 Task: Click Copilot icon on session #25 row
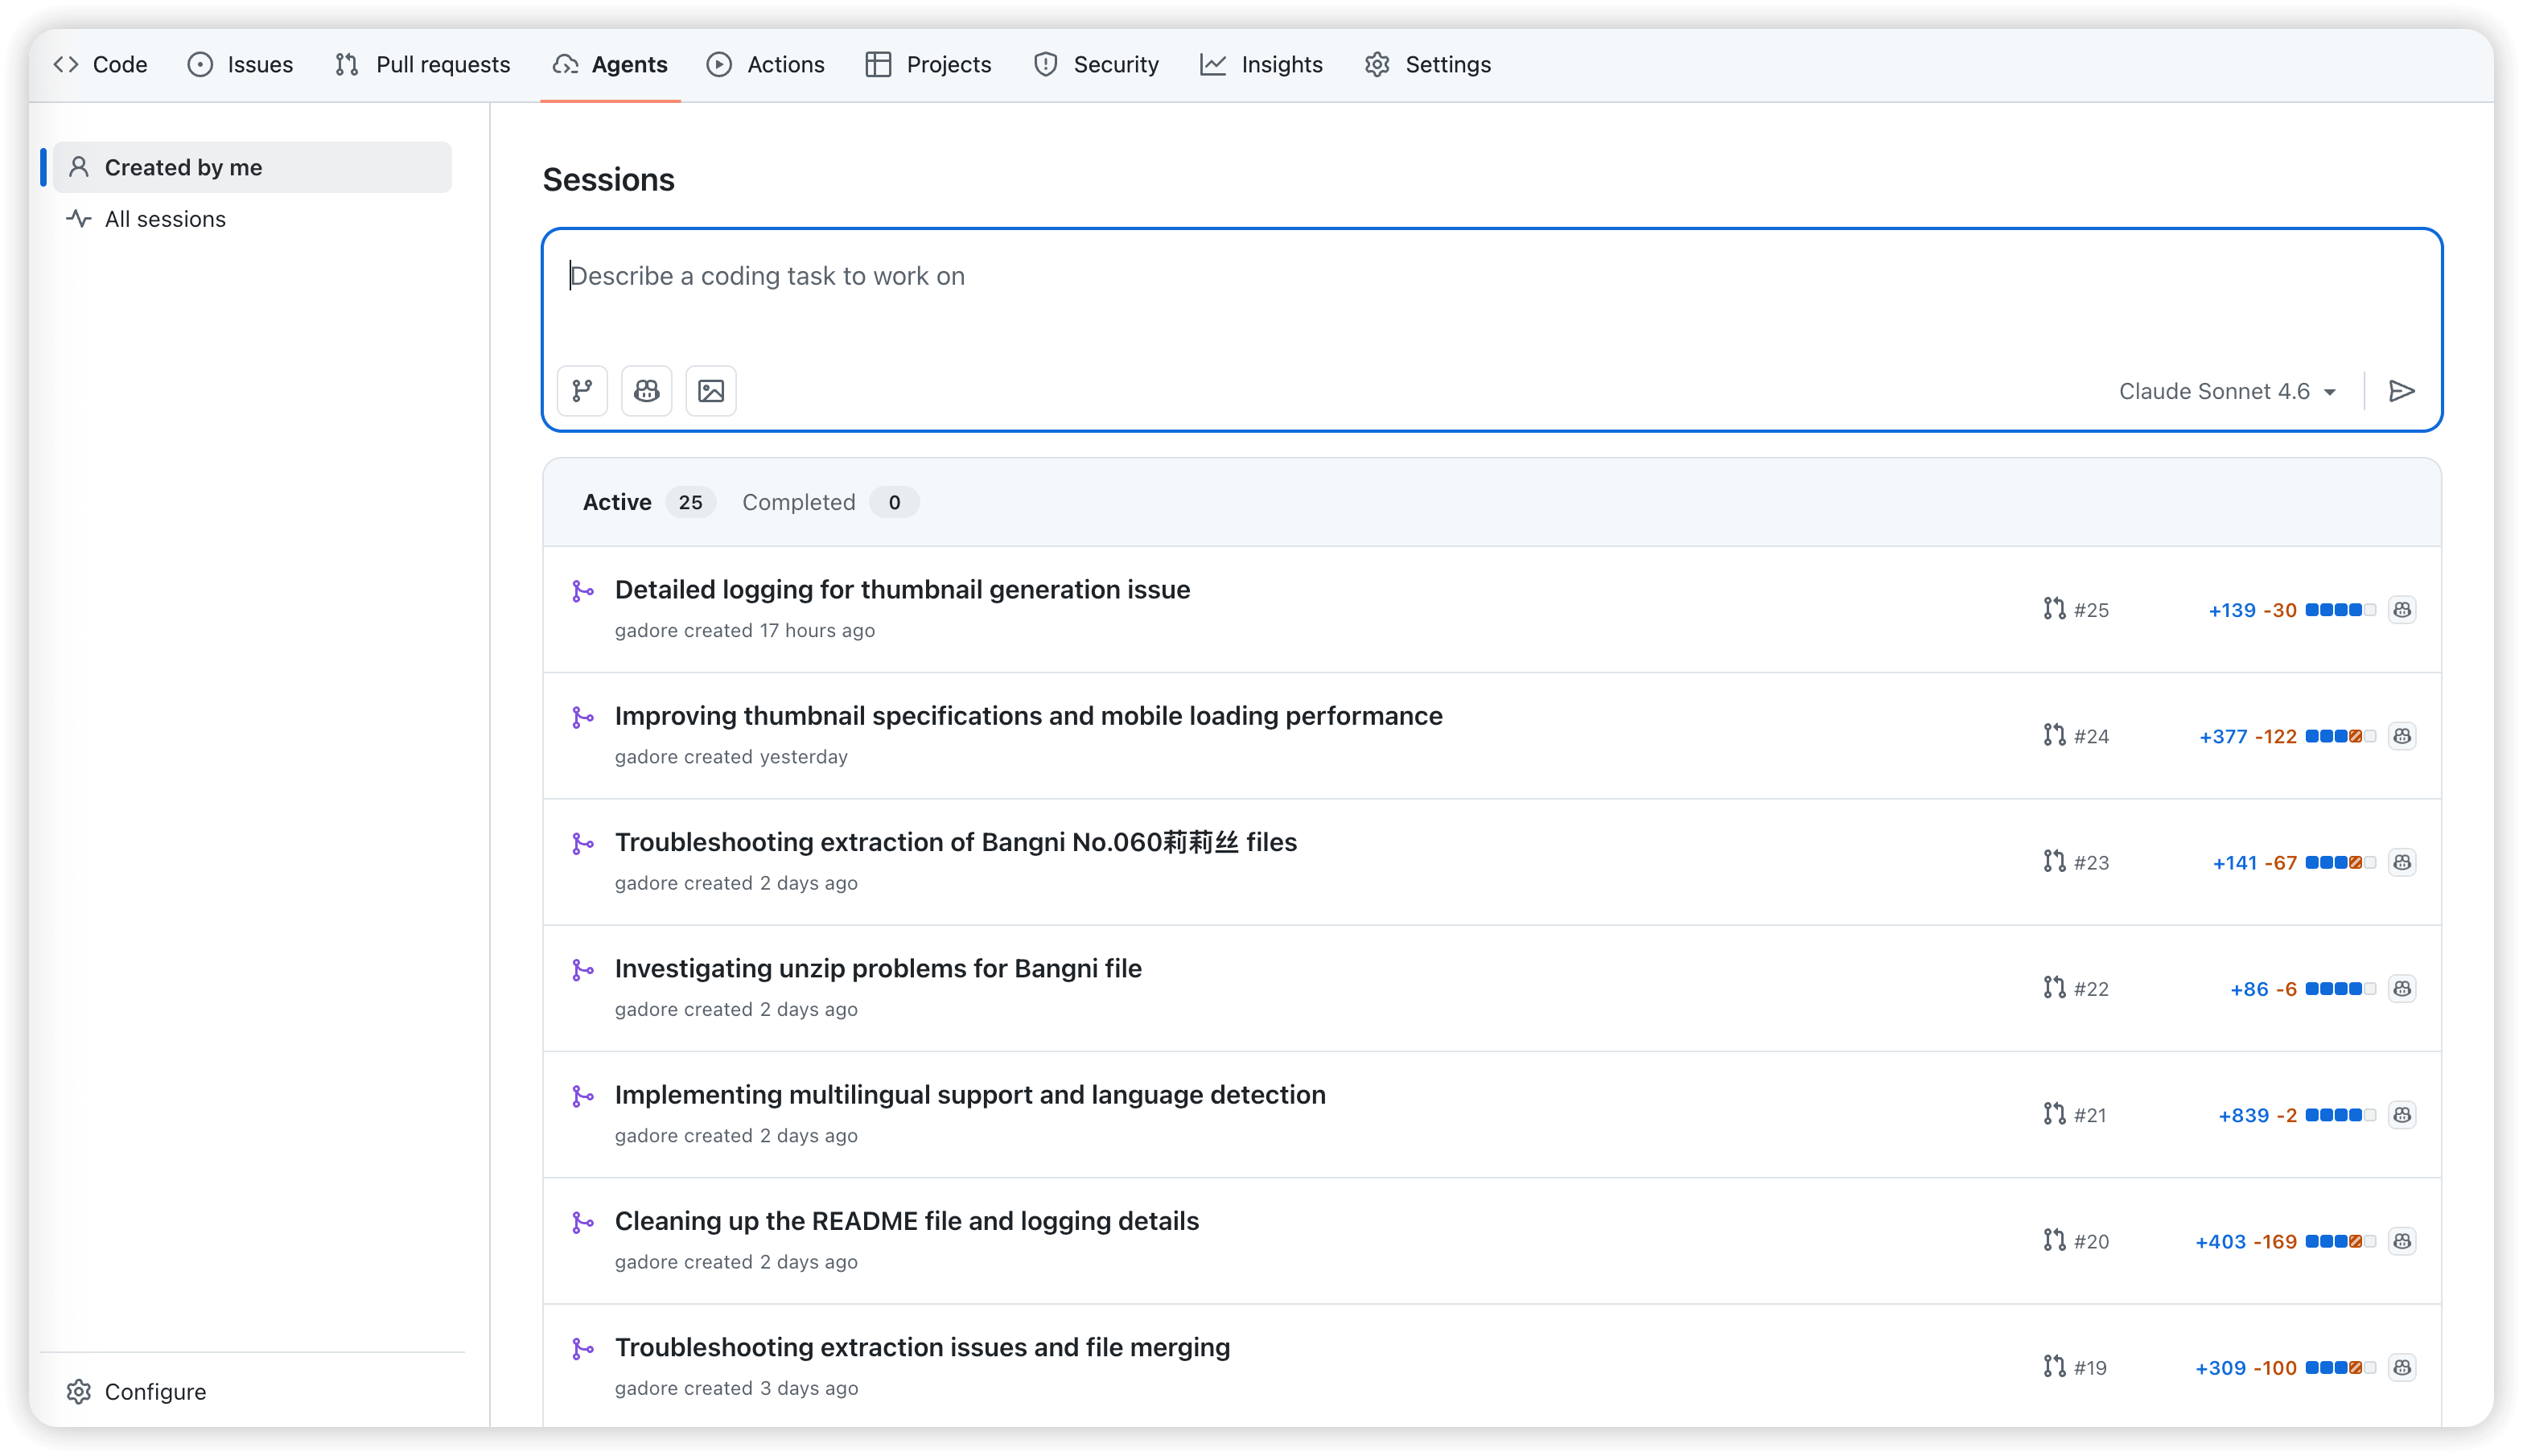click(2402, 610)
